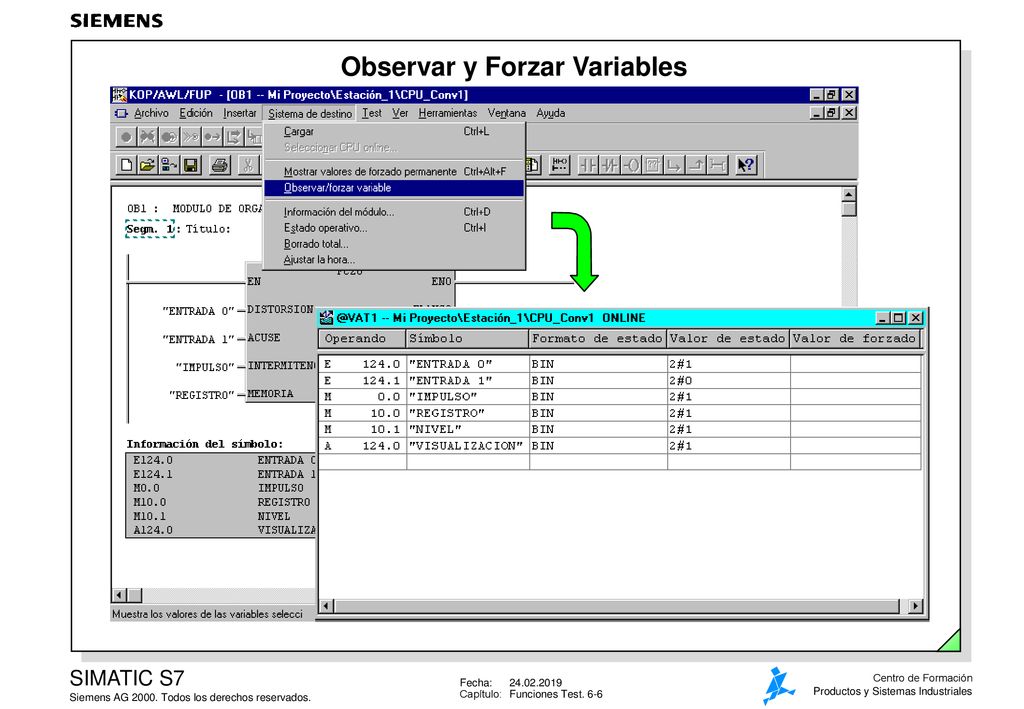Click E124.1 row in symbol information
Image resolution: width=1024 pixels, height=709 pixels.
[220, 475]
